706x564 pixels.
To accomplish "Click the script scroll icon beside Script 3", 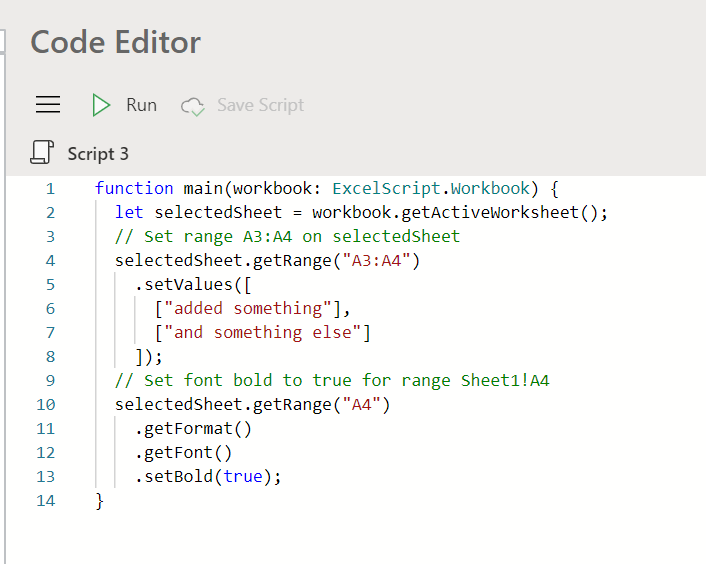I will (42, 152).
